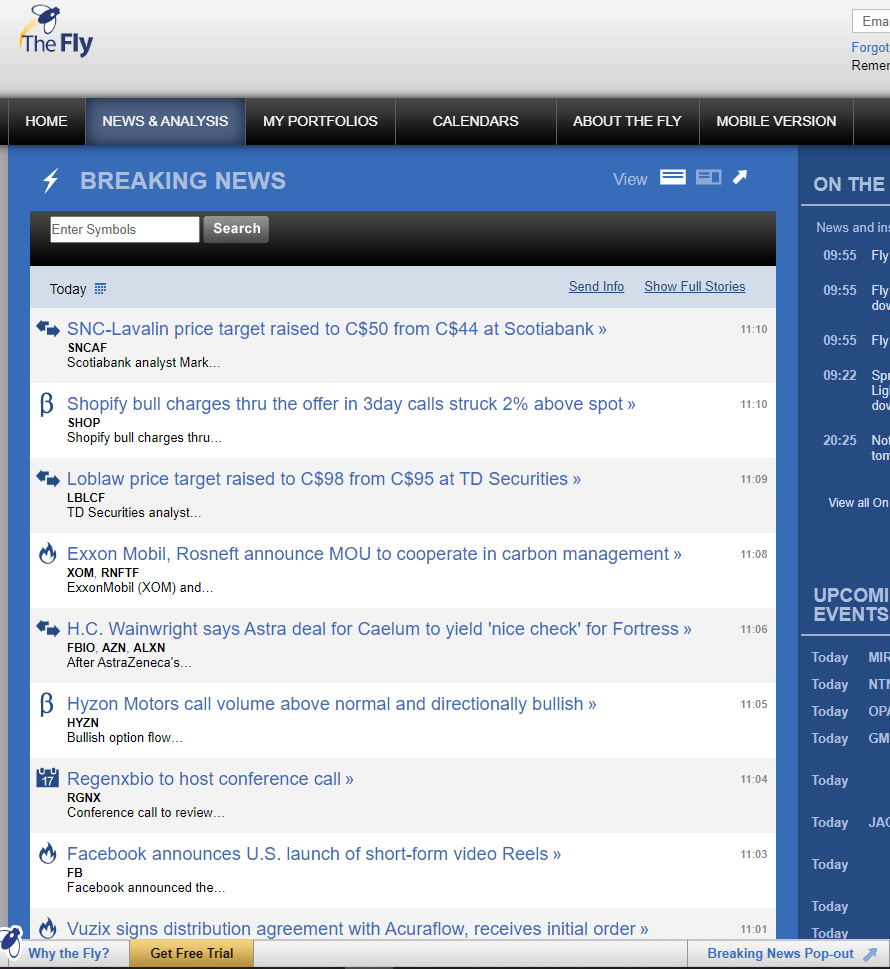The height and width of the screenshot is (969, 890).
Task: Open the My Portfolios menu
Action: point(320,121)
